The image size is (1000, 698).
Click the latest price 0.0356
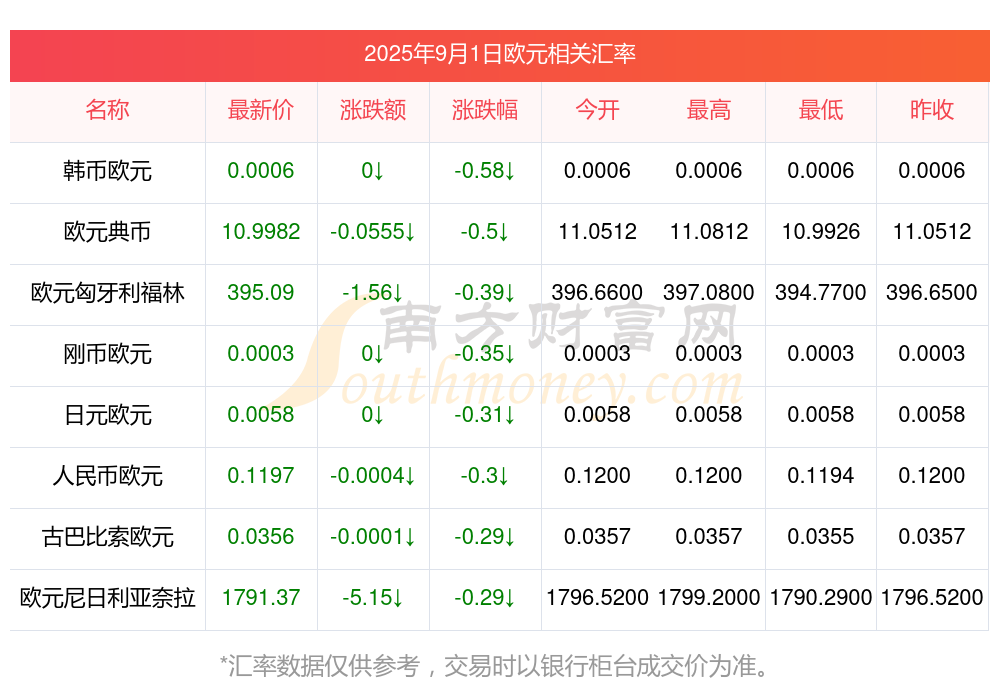261,537
